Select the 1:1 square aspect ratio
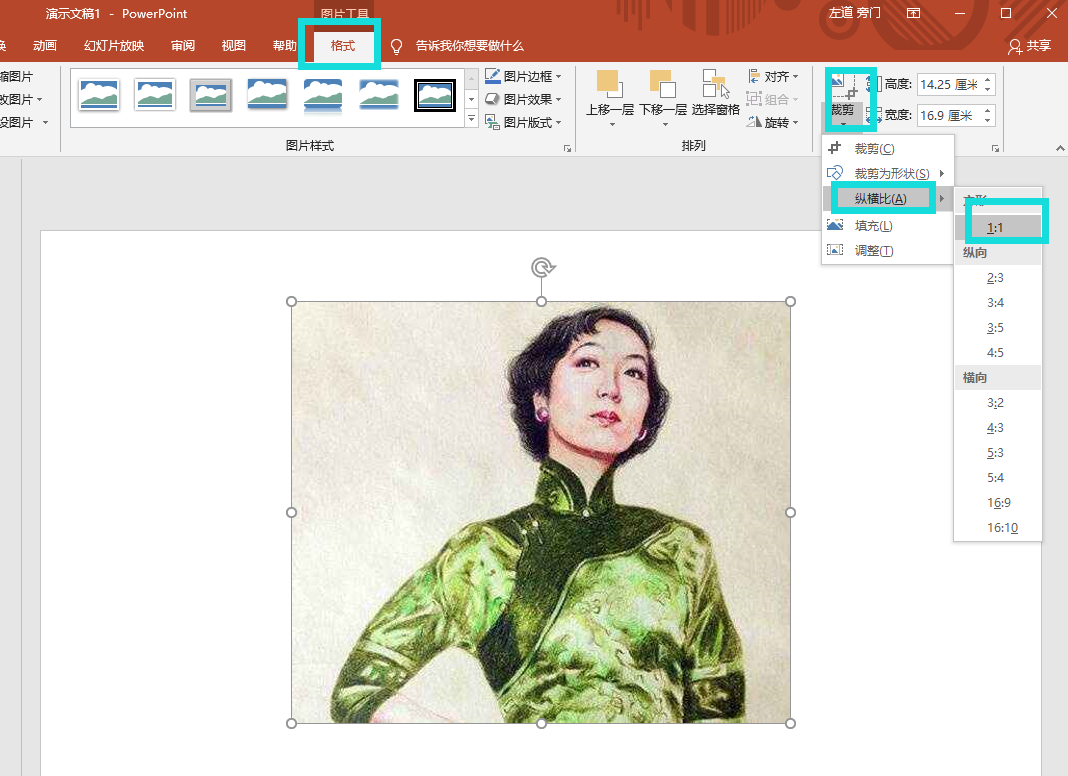The height and width of the screenshot is (776, 1068). point(995,228)
